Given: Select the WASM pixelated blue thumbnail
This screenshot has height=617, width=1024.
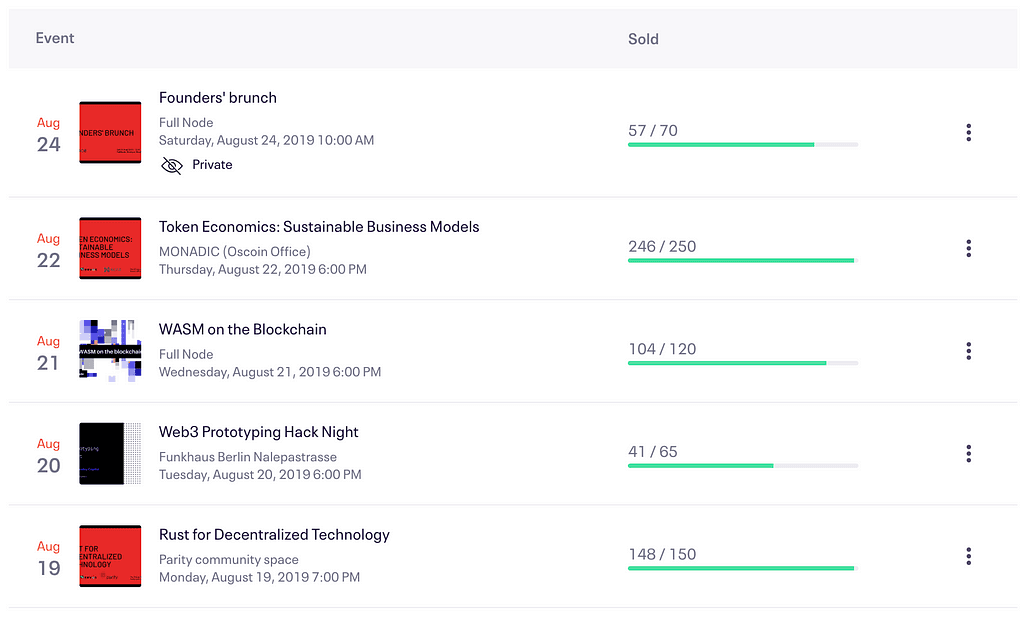Looking at the screenshot, I should (110, 351).
